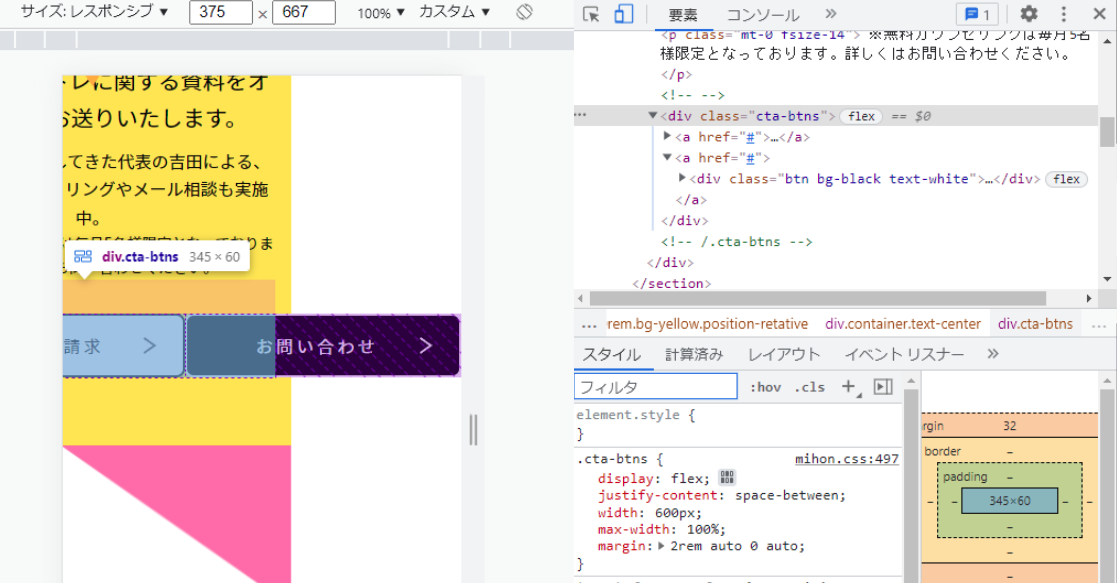This screenshot has height=583, width=1117.
Task: Select div.cta-btns in the breadcrumb
Action: click(1035, 324)
